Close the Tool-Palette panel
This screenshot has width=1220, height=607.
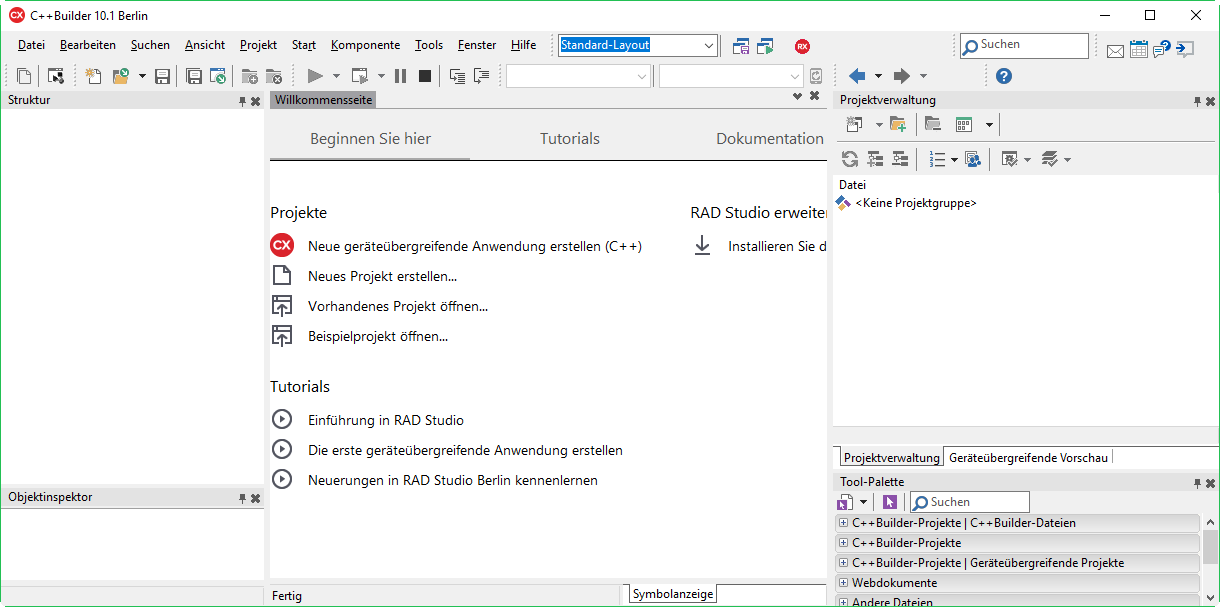1210,483
